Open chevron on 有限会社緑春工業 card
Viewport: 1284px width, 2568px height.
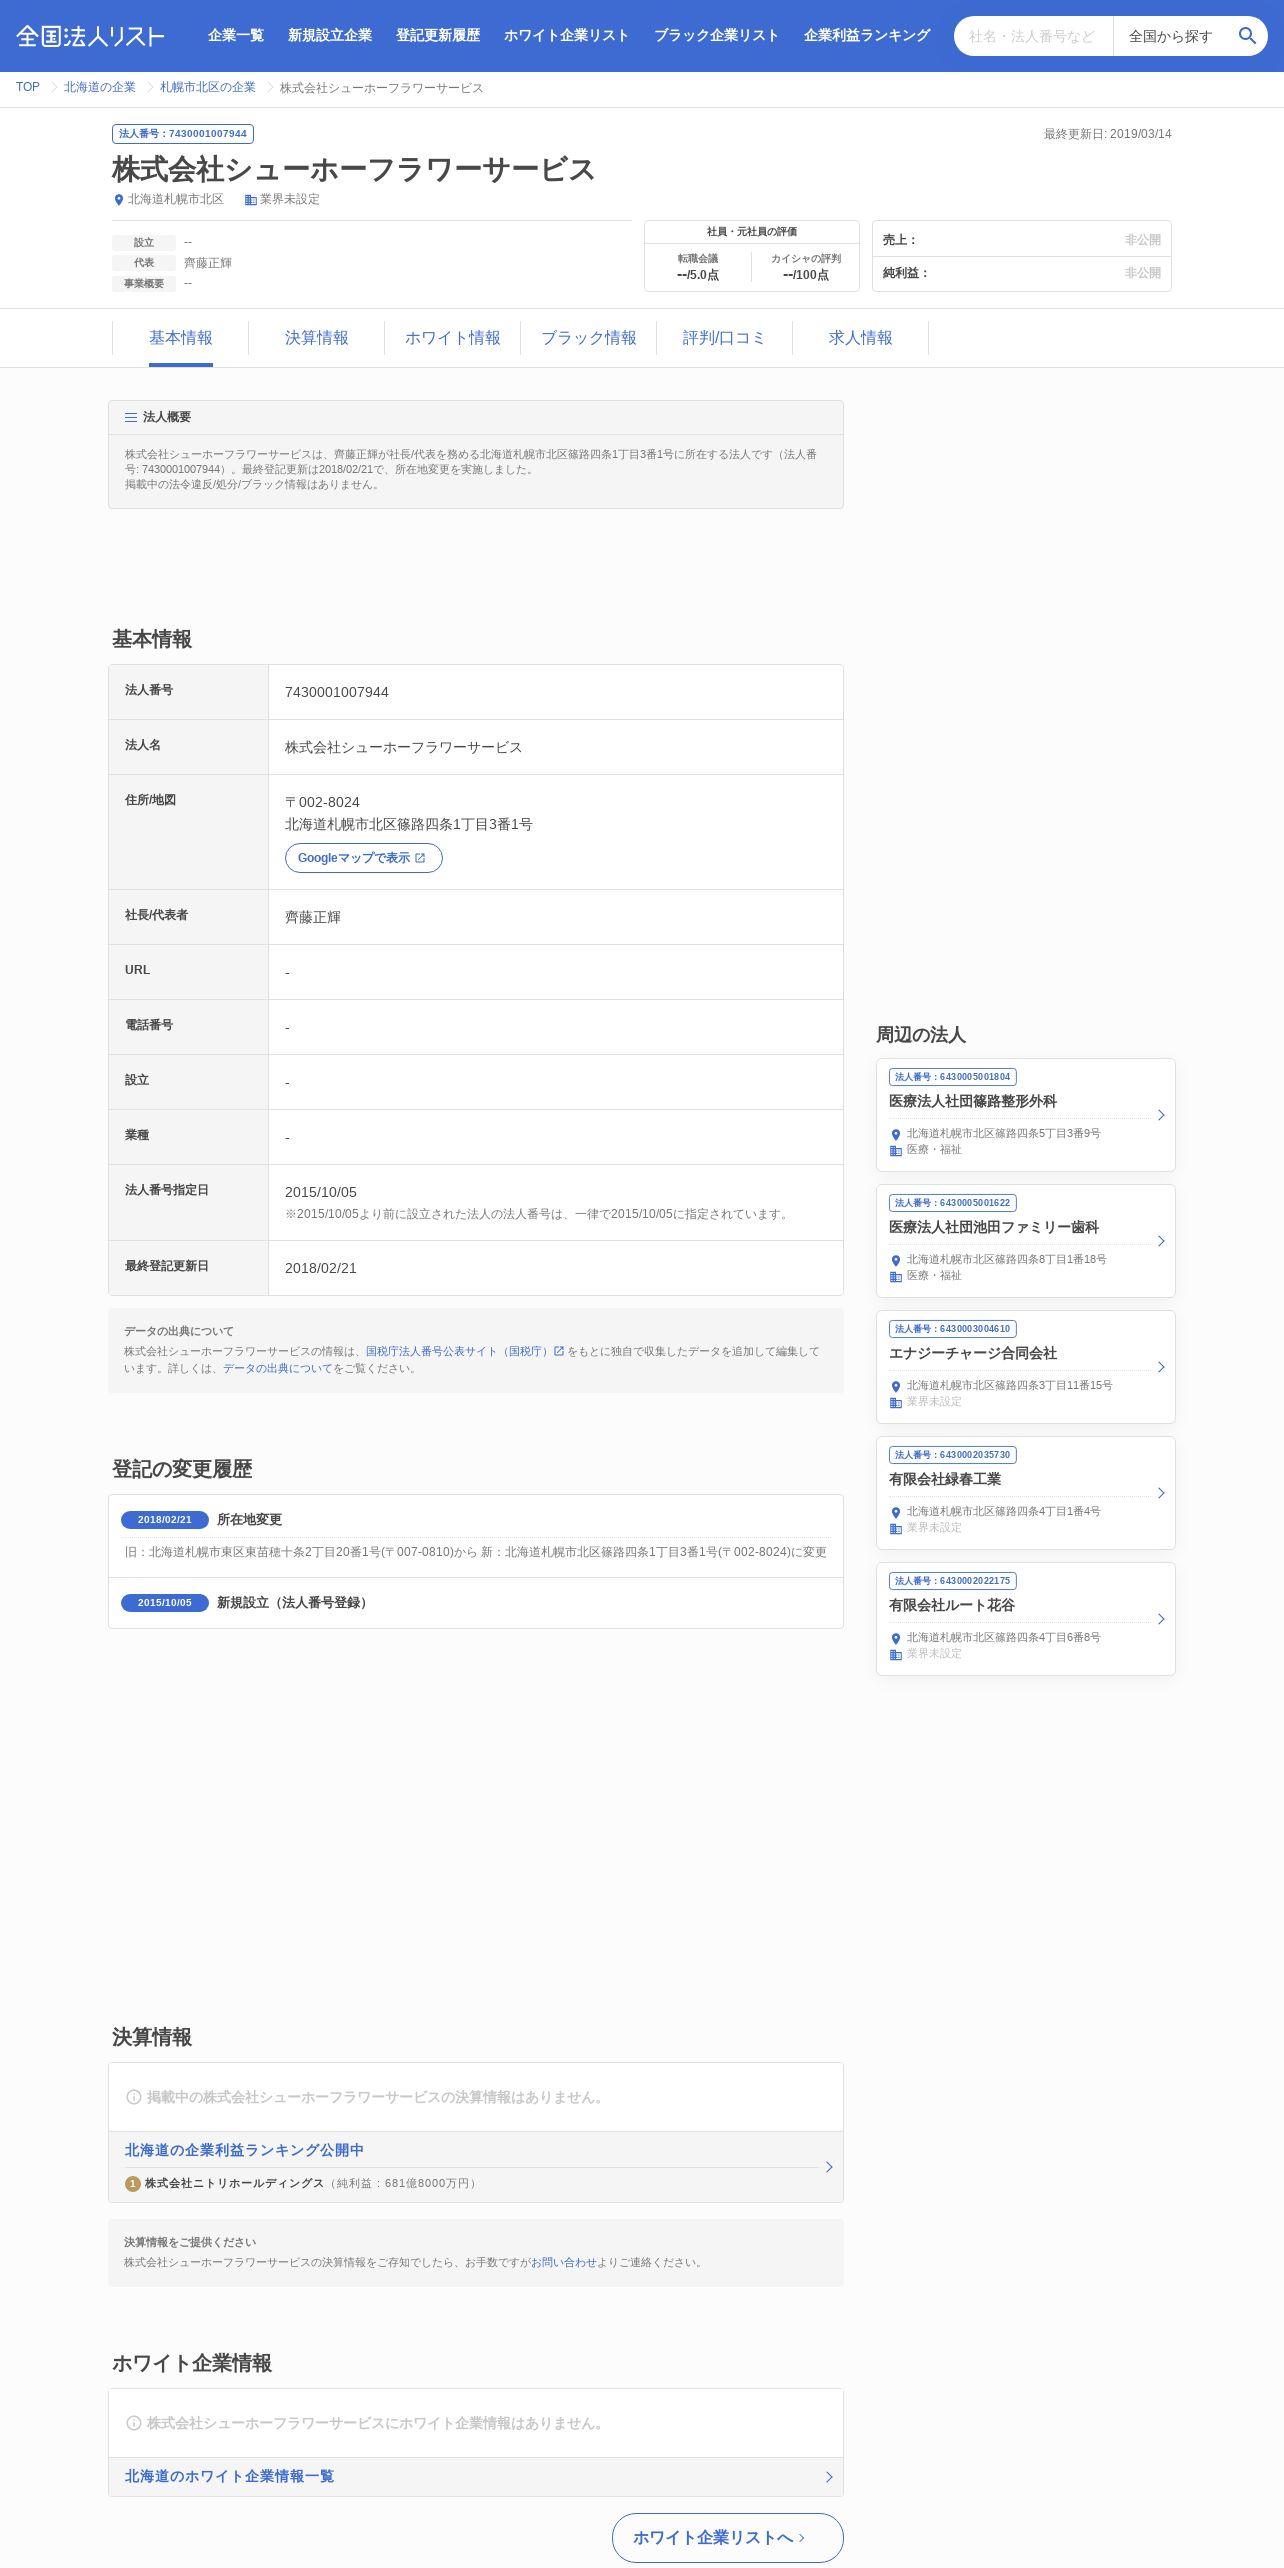pyautogui.click(x=1161, y=1493)
